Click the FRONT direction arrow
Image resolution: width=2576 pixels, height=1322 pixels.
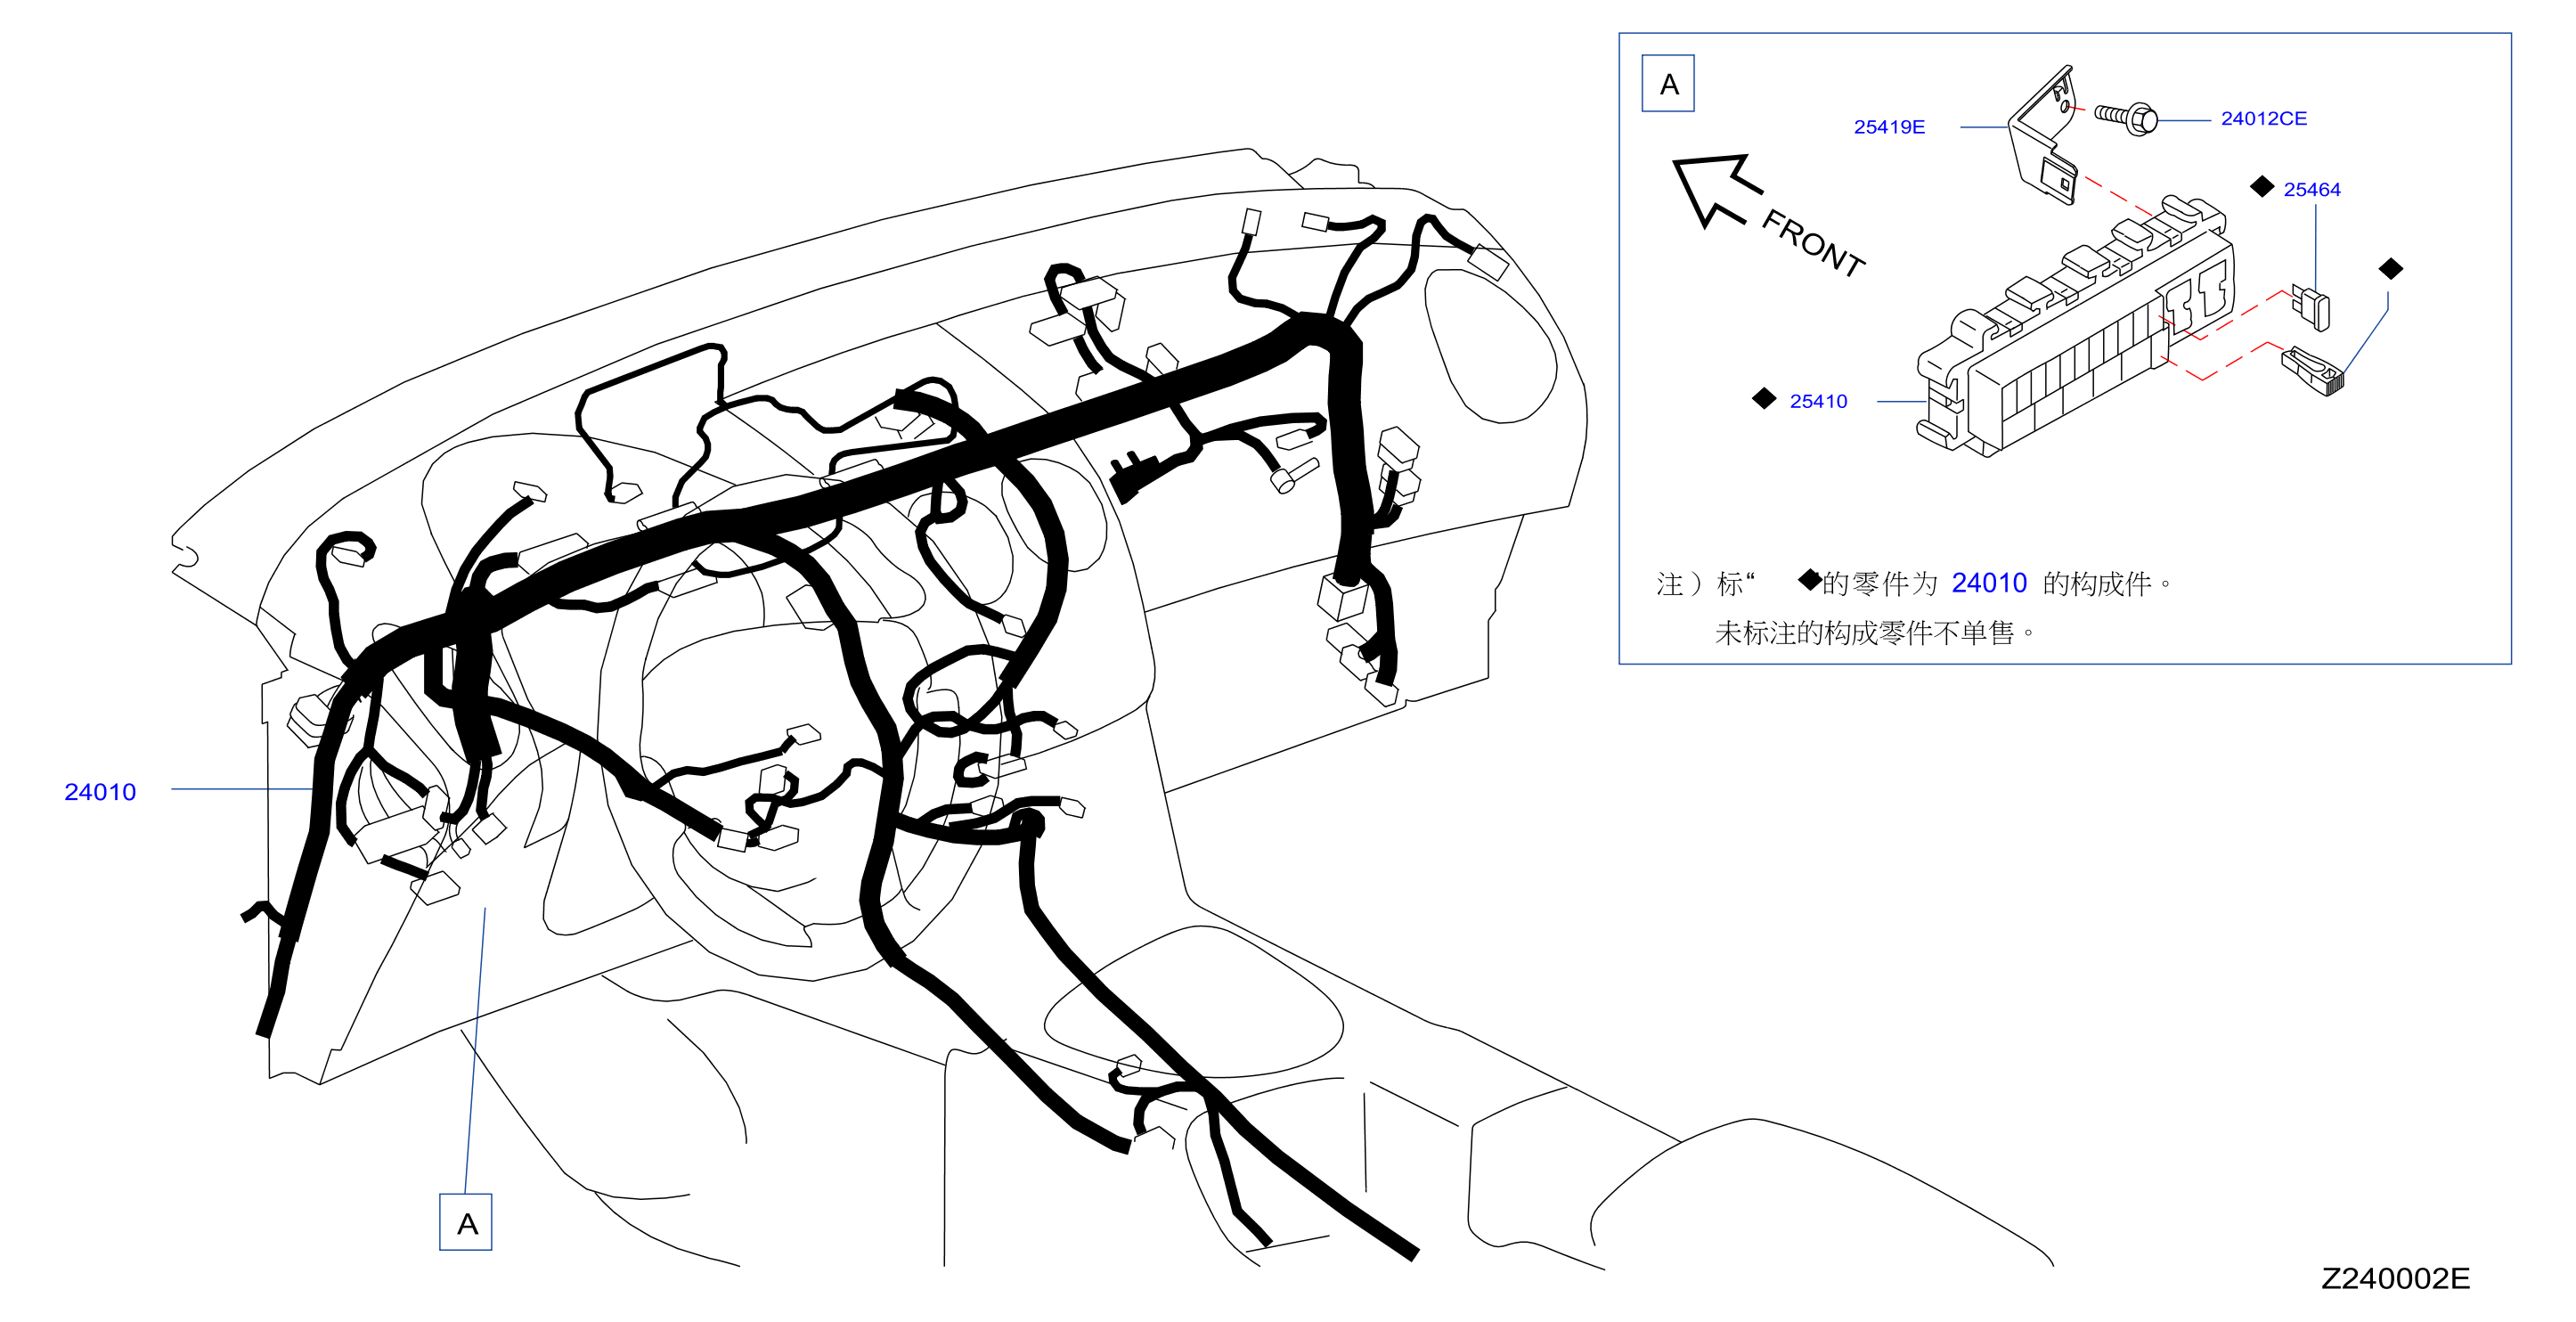(1713, 188)
